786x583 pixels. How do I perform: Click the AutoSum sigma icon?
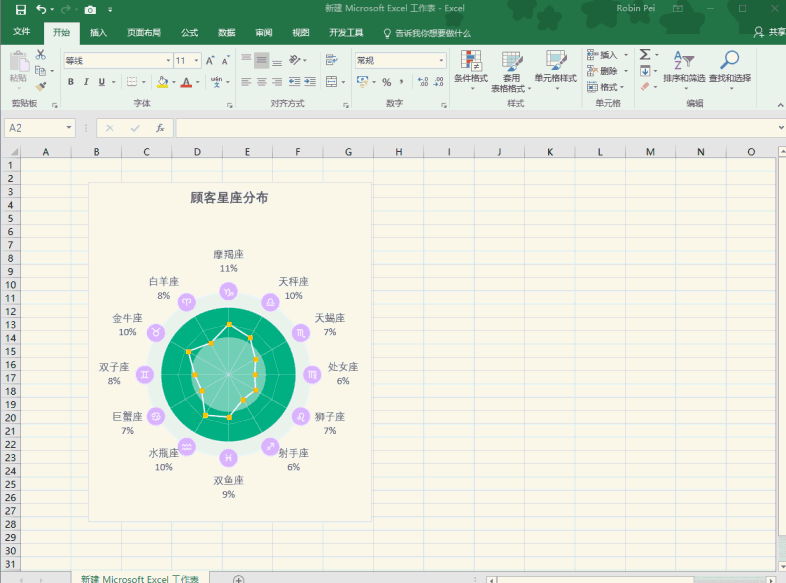[645, 54]
